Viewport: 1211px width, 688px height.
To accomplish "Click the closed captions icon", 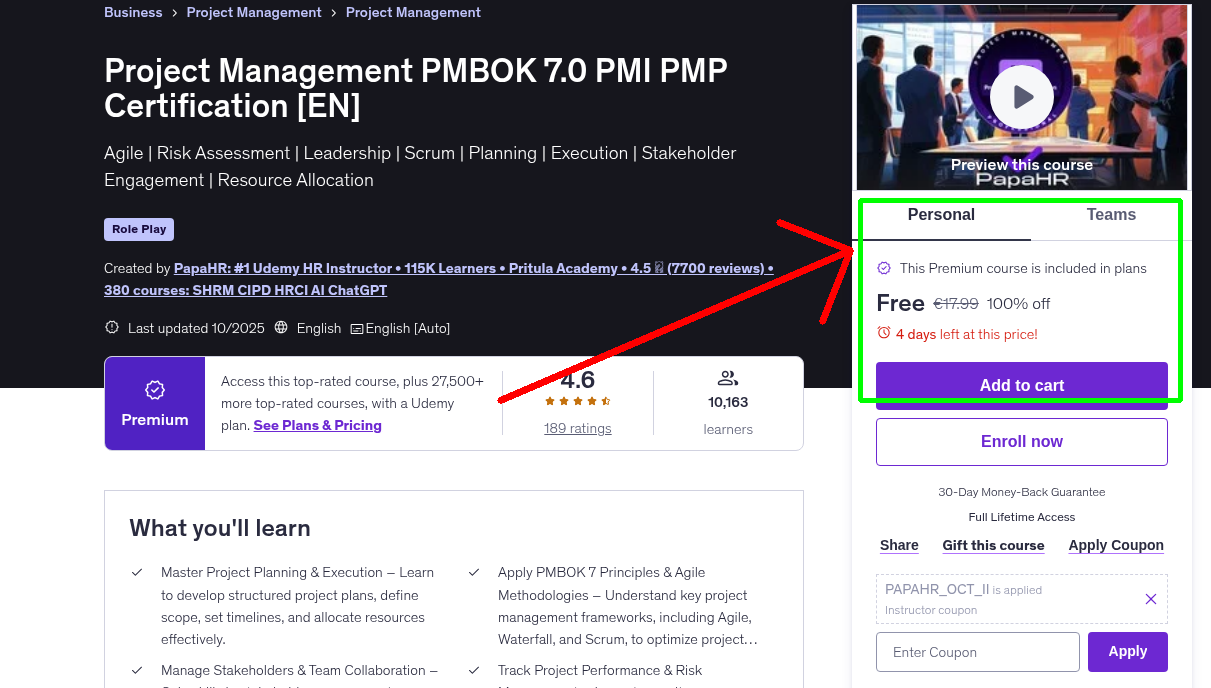I will pyautogui.click(x=356, y=329).
